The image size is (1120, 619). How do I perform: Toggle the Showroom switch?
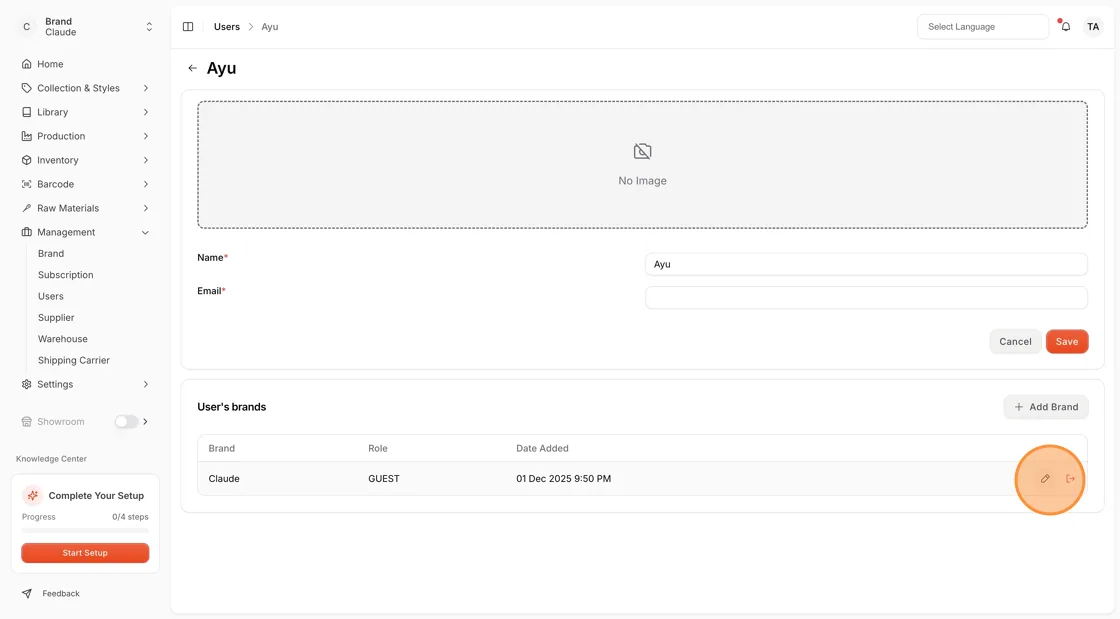(126, 422)
